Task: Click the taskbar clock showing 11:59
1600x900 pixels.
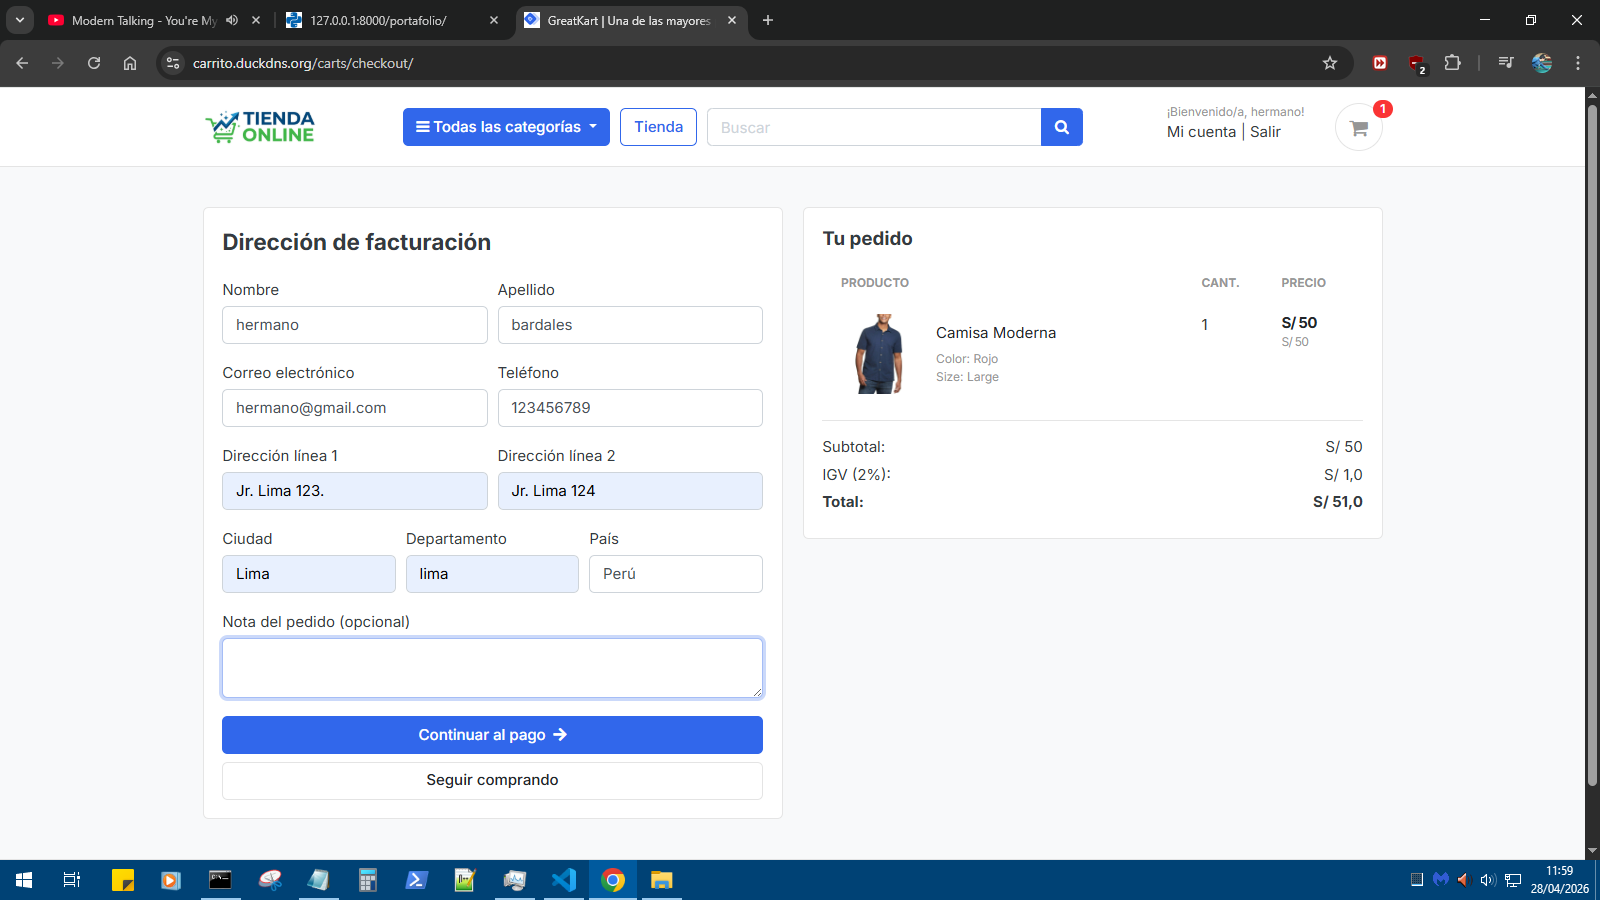Action: [x=1559, y=880]
